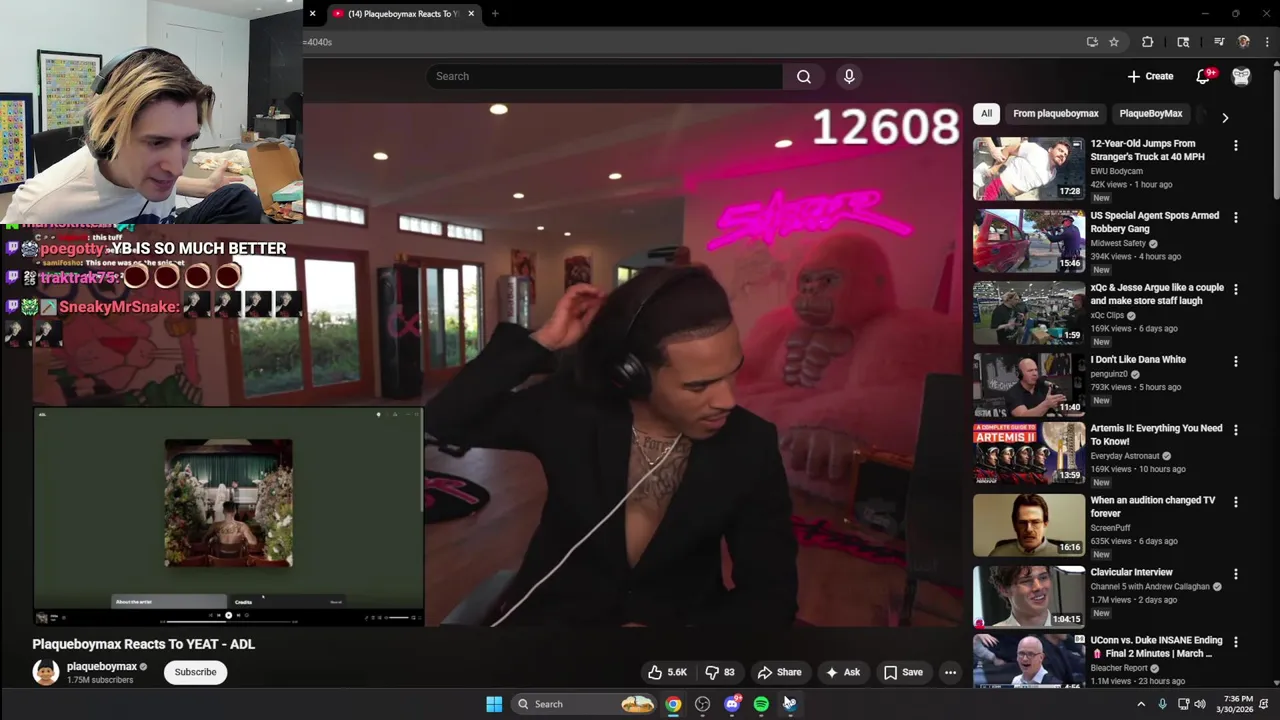
Task: Click the video title Plaqueboymax Reacts To YEAT
Action: pyautogui.click(x=143, y=644)
